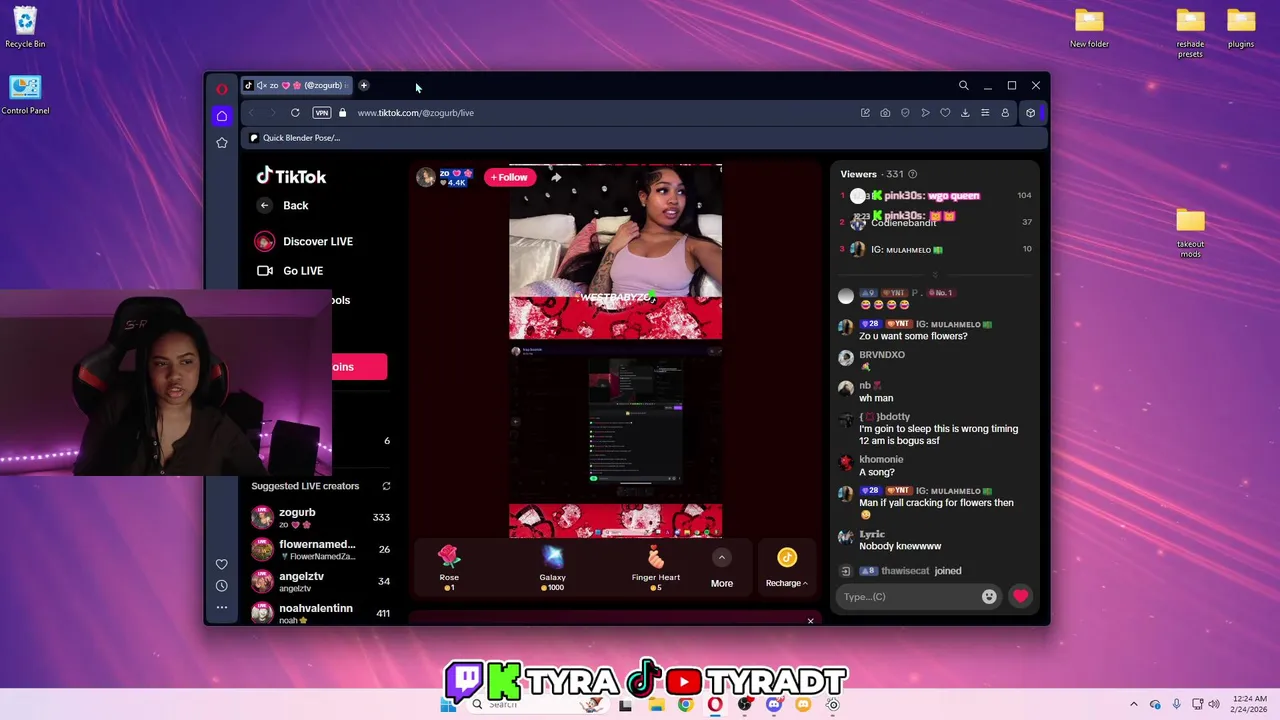Viewport: 1280px width, 720px height.
Task: Open the easy setup sliders menu
Action: (x=985, y=113)
